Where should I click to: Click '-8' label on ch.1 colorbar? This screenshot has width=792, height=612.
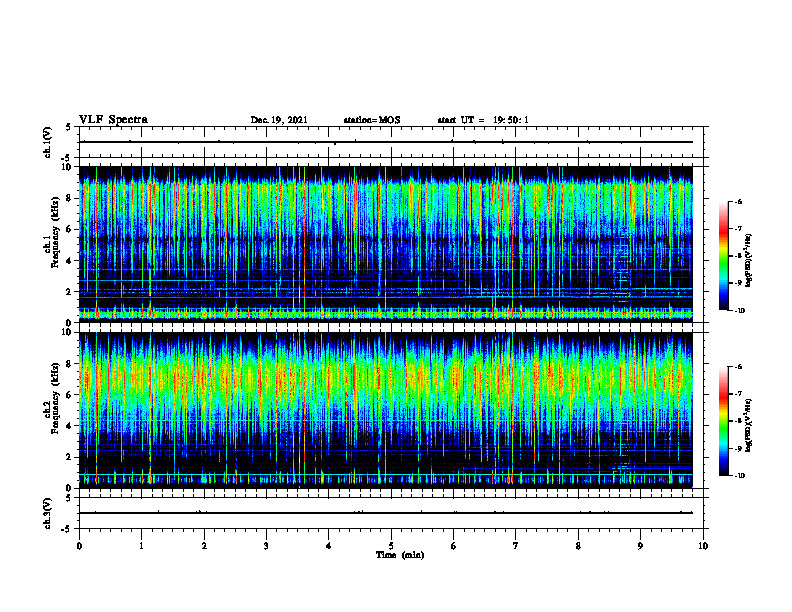pos(737,256)
